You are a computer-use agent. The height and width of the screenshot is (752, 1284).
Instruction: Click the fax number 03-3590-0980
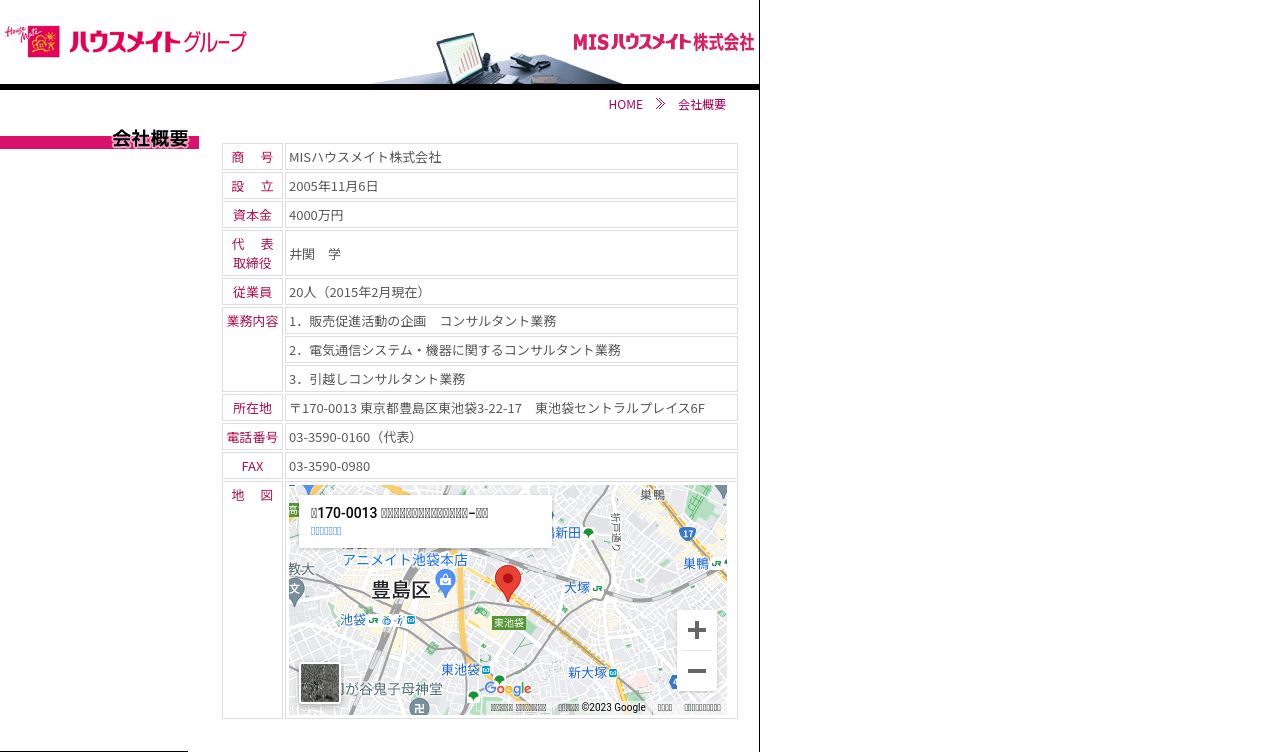(x=329, y=466)
